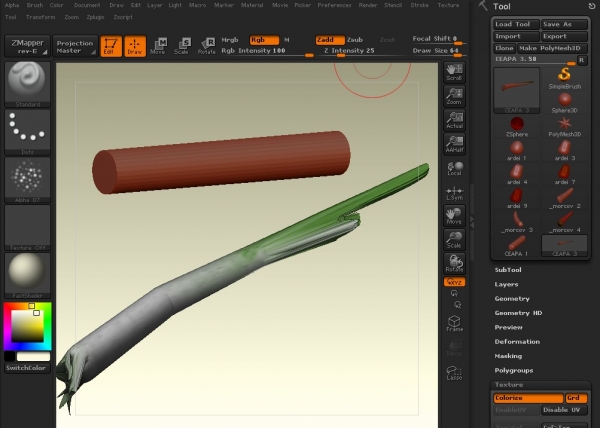The image size is (600, 428).
Task: Adjust the Z Intensity slider
Action: (x=362, y=52)
